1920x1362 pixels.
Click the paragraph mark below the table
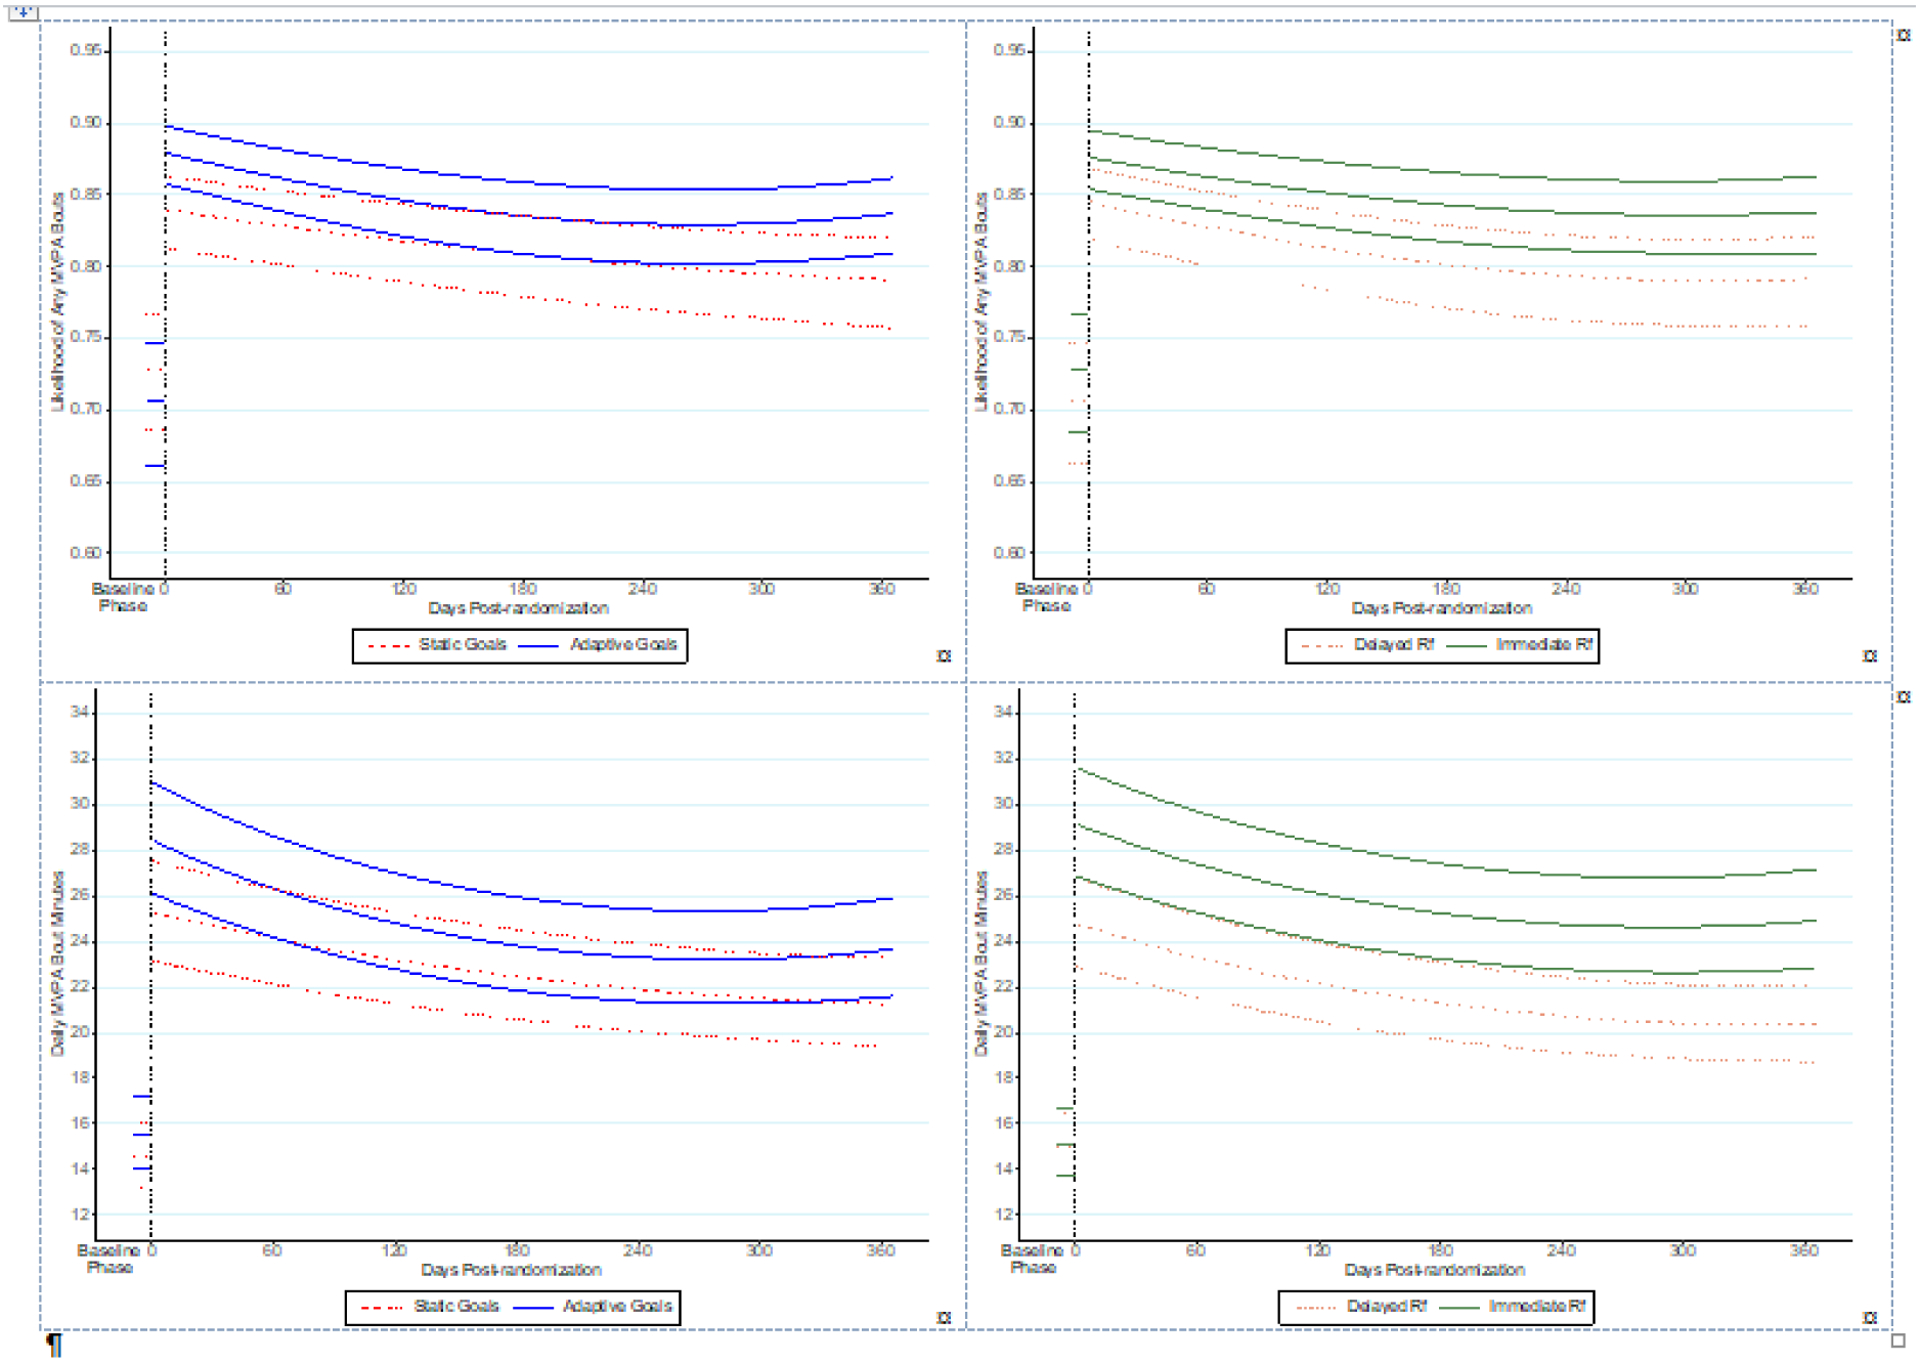54,1345
